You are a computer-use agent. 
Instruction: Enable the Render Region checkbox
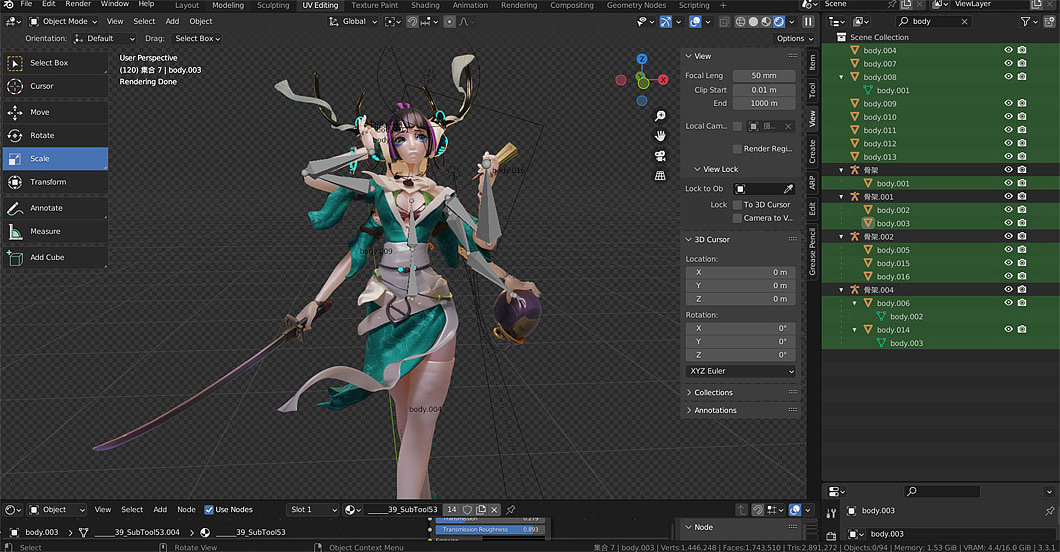pos(738,149)
